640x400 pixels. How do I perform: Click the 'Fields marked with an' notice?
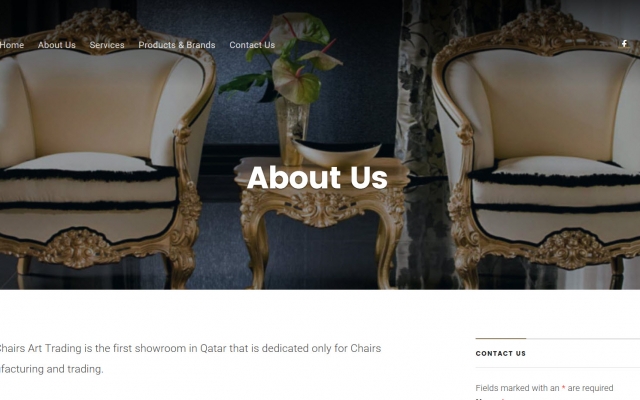click(517, 388)
